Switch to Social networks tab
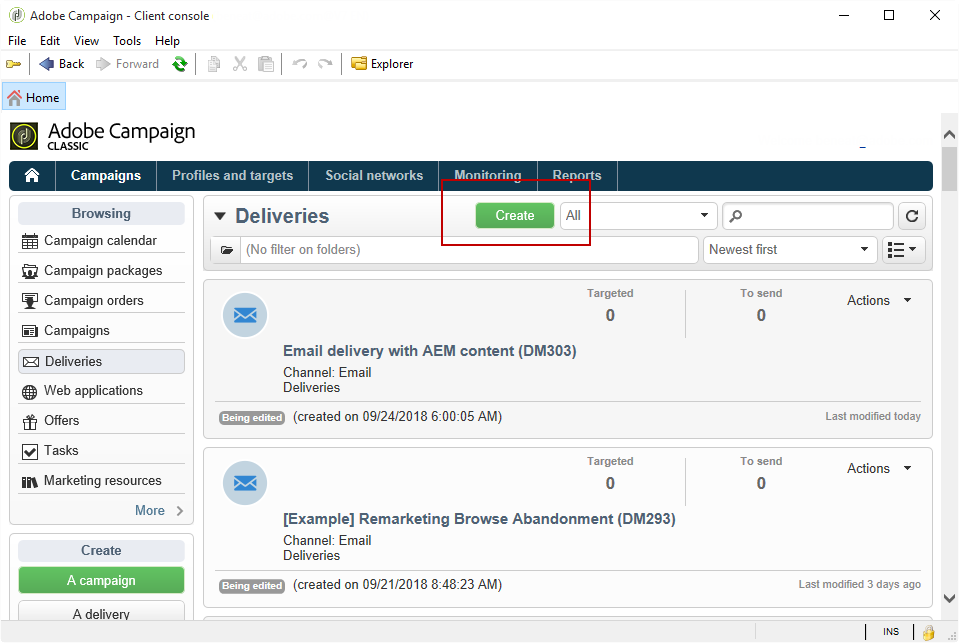The width and height of the screenshot is (959, 643). 374,176
